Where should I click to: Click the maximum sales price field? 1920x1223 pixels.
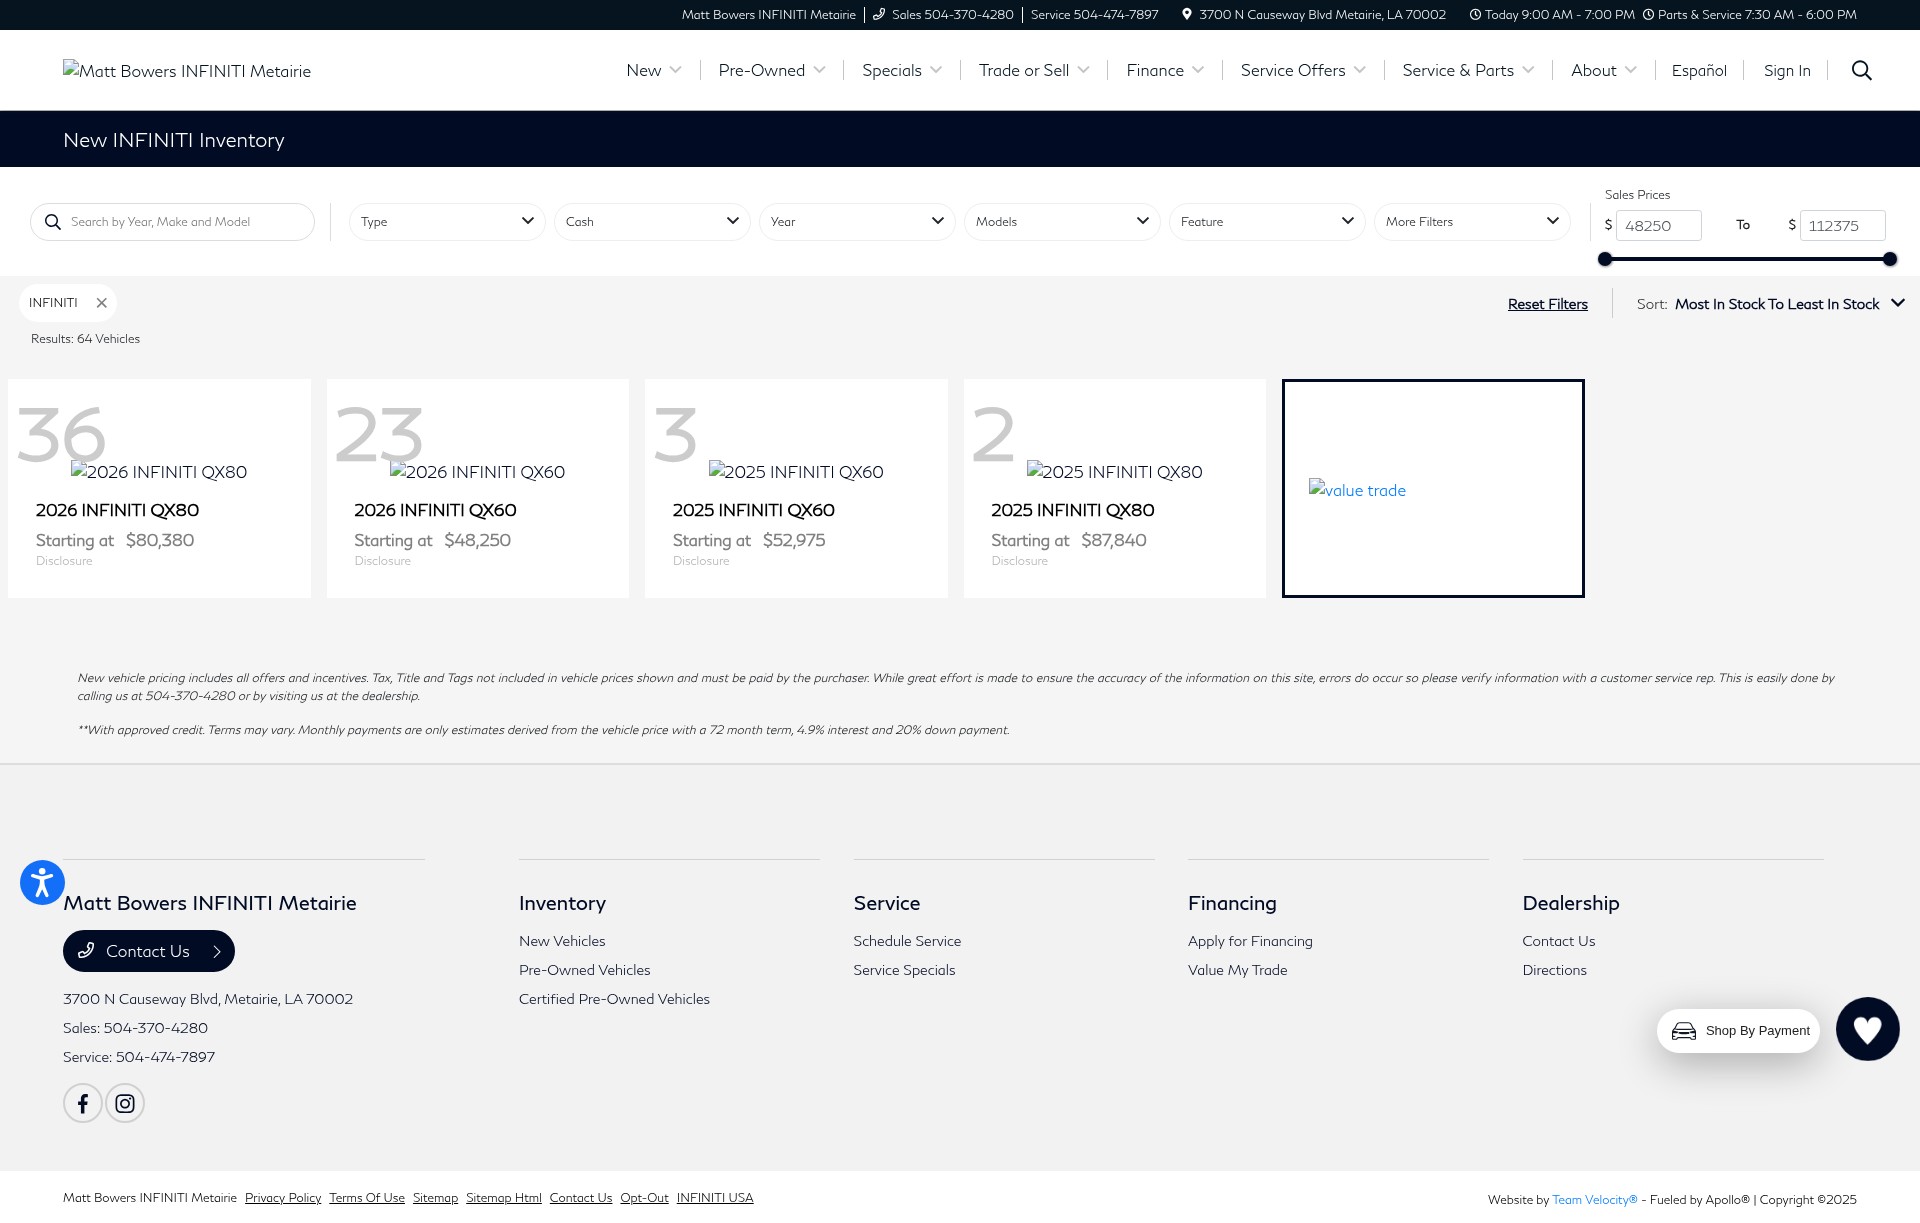(1842, 225)
